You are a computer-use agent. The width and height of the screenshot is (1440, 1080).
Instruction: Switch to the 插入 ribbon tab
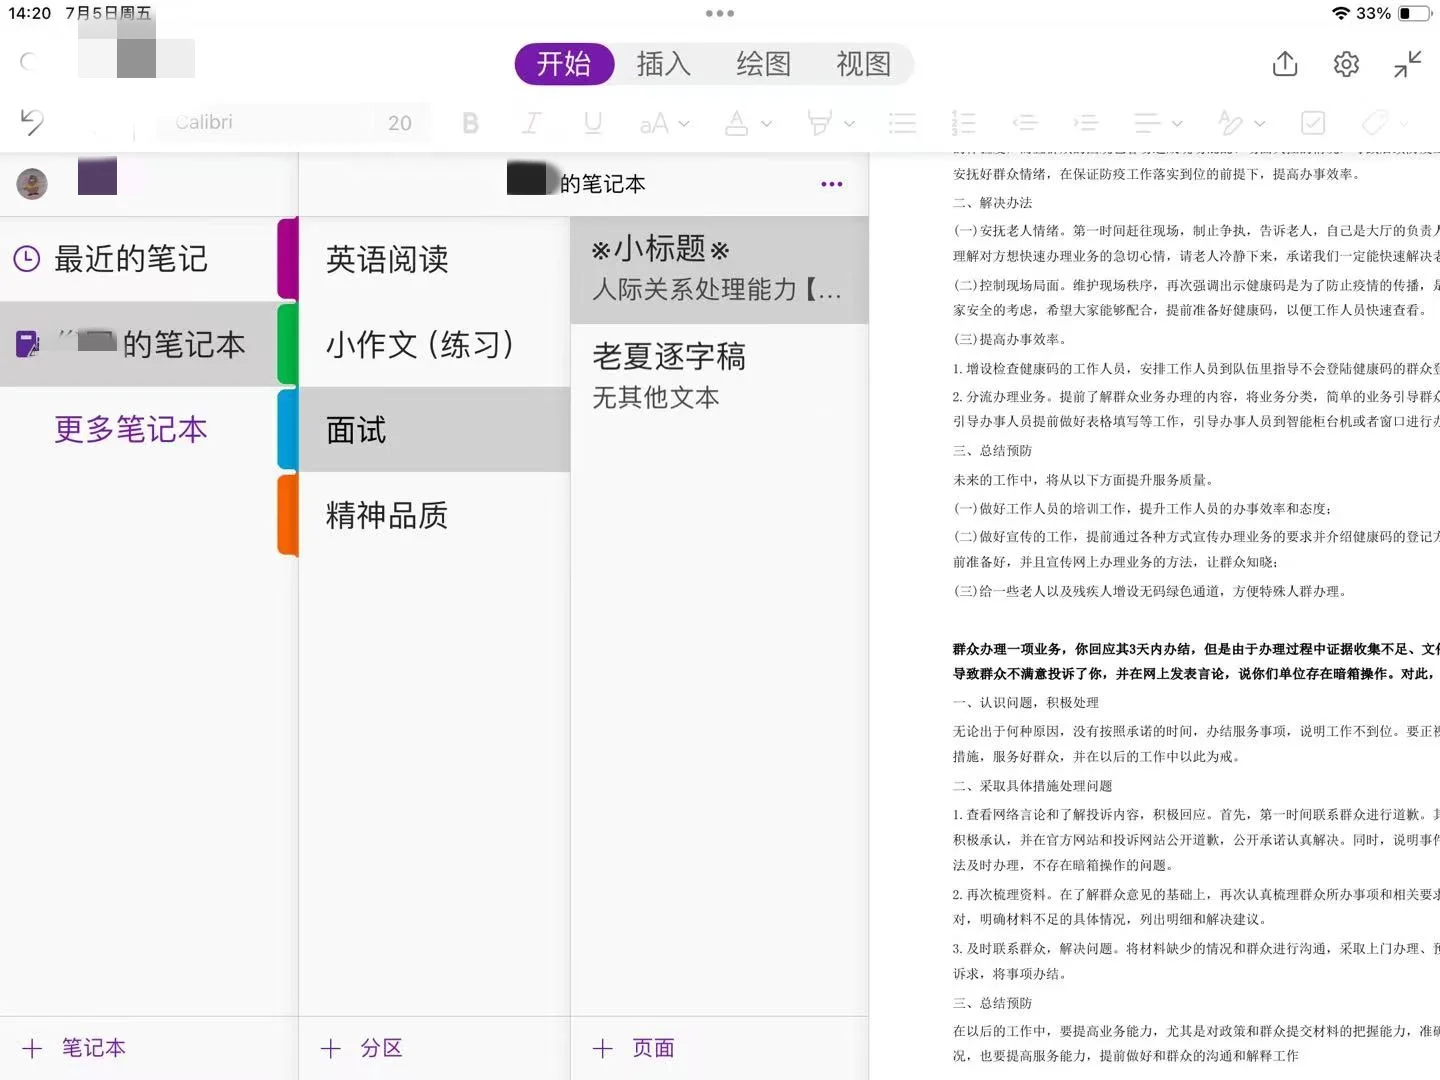663,63
